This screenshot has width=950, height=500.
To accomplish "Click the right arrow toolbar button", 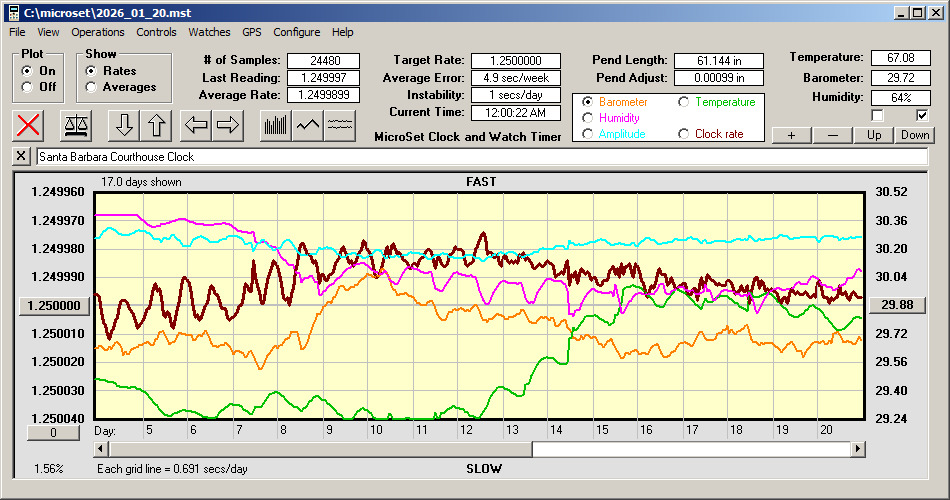I will [227, 125].
